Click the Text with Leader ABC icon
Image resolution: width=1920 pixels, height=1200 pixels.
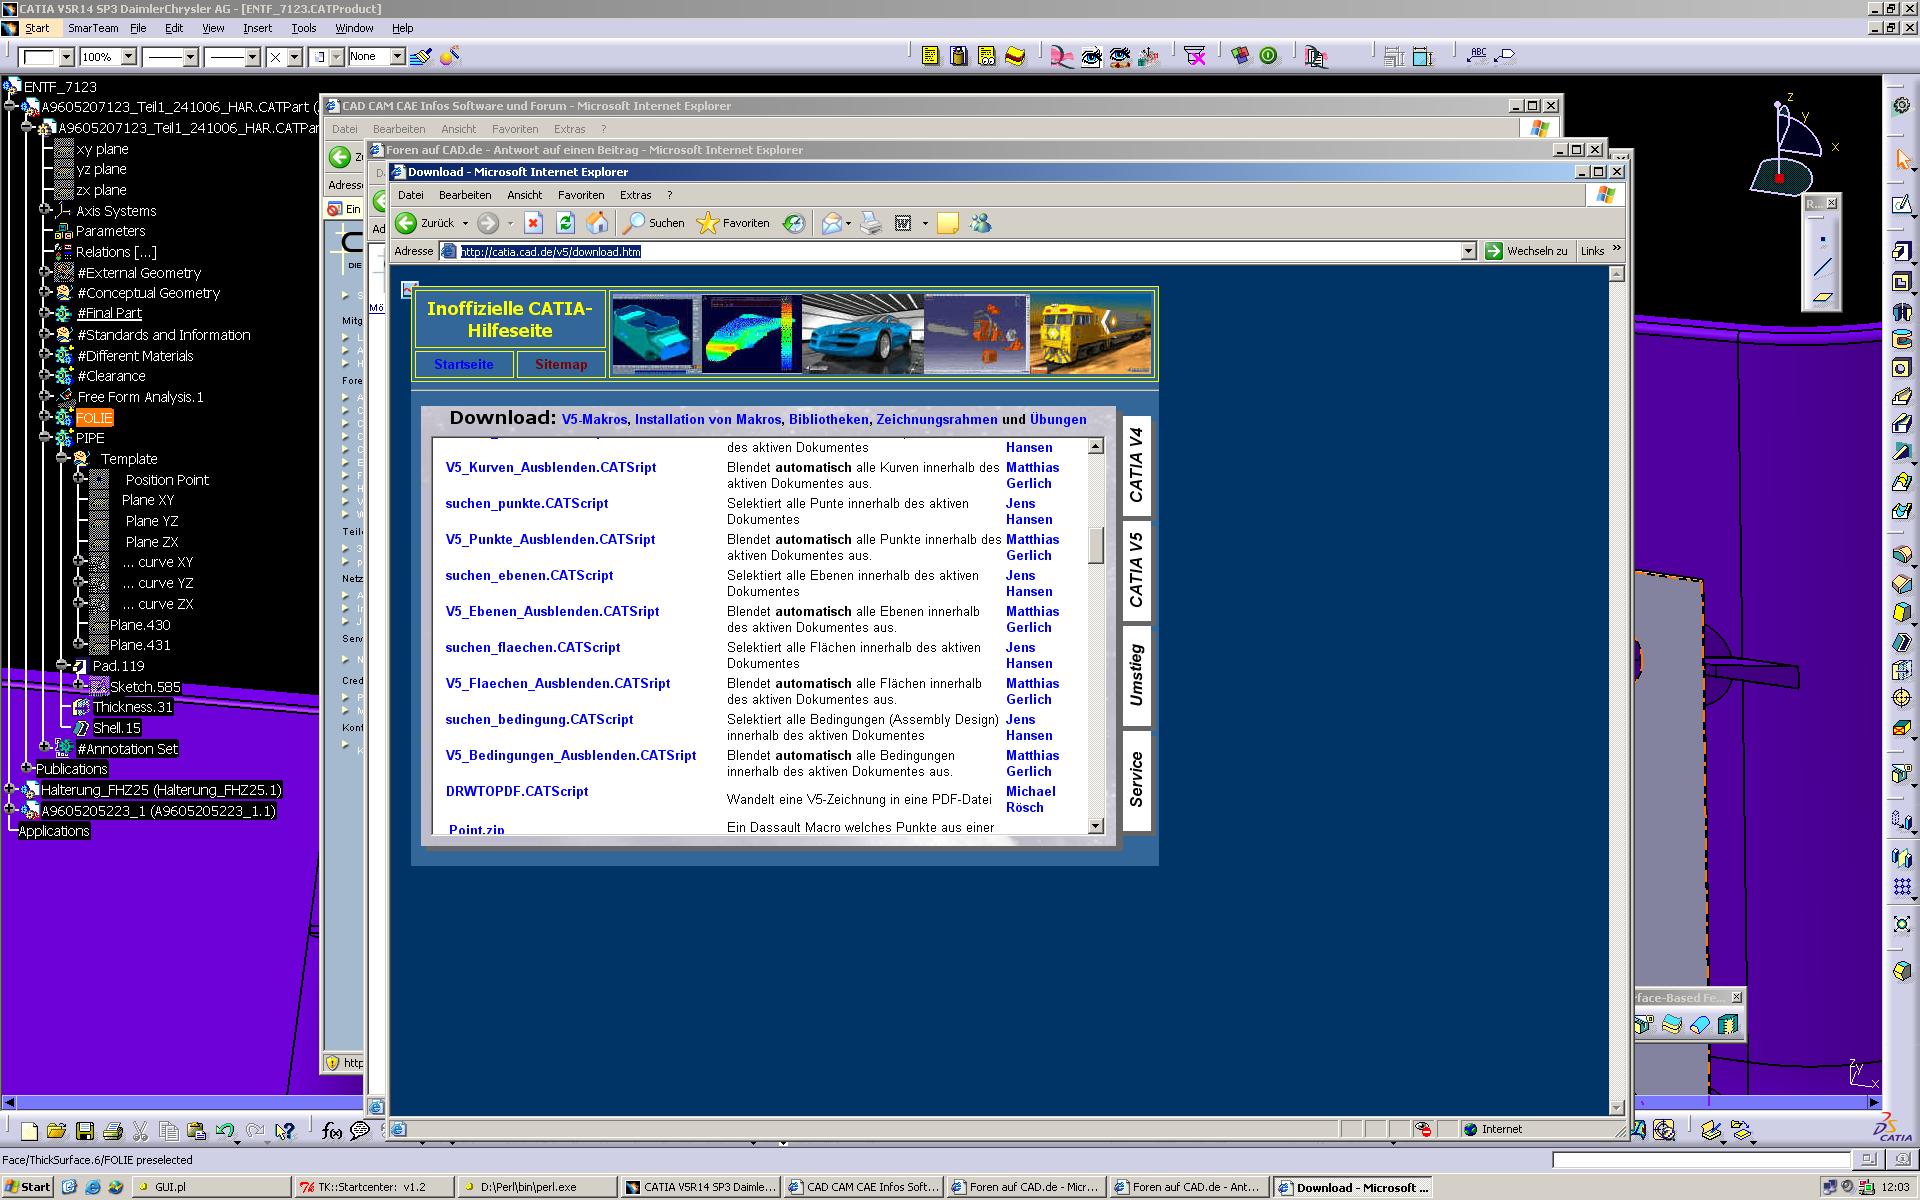click(x=1477, y=56)
